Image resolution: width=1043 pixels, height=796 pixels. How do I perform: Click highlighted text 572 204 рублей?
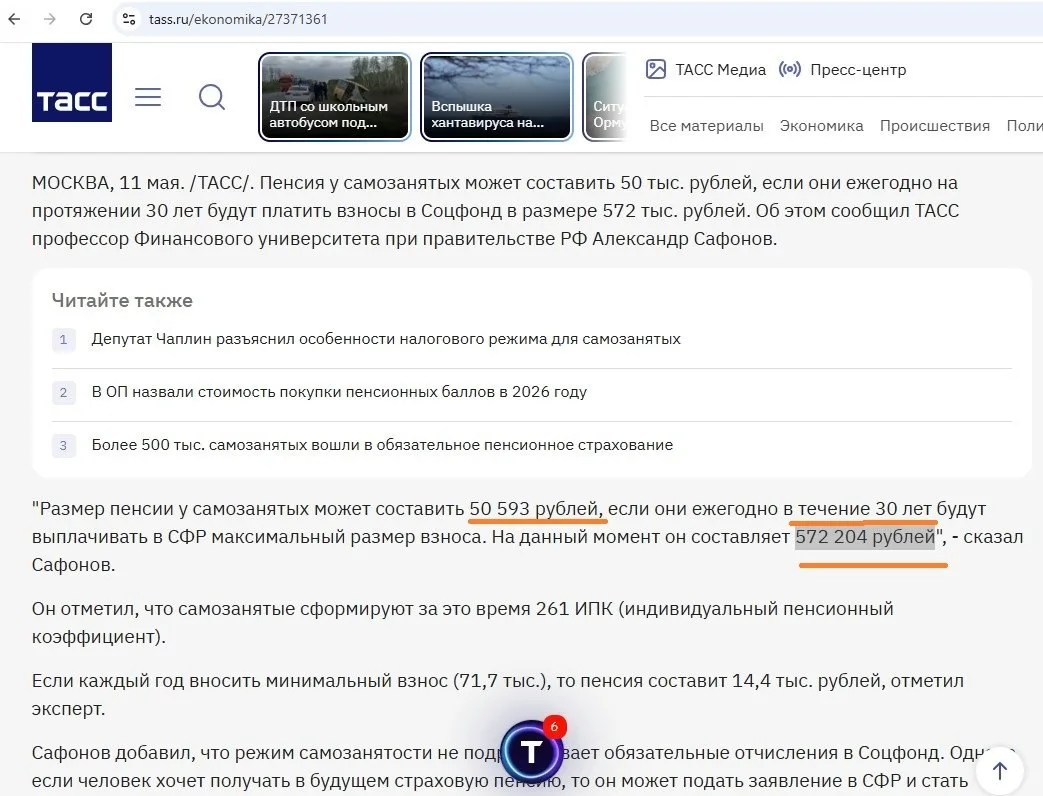865,537
